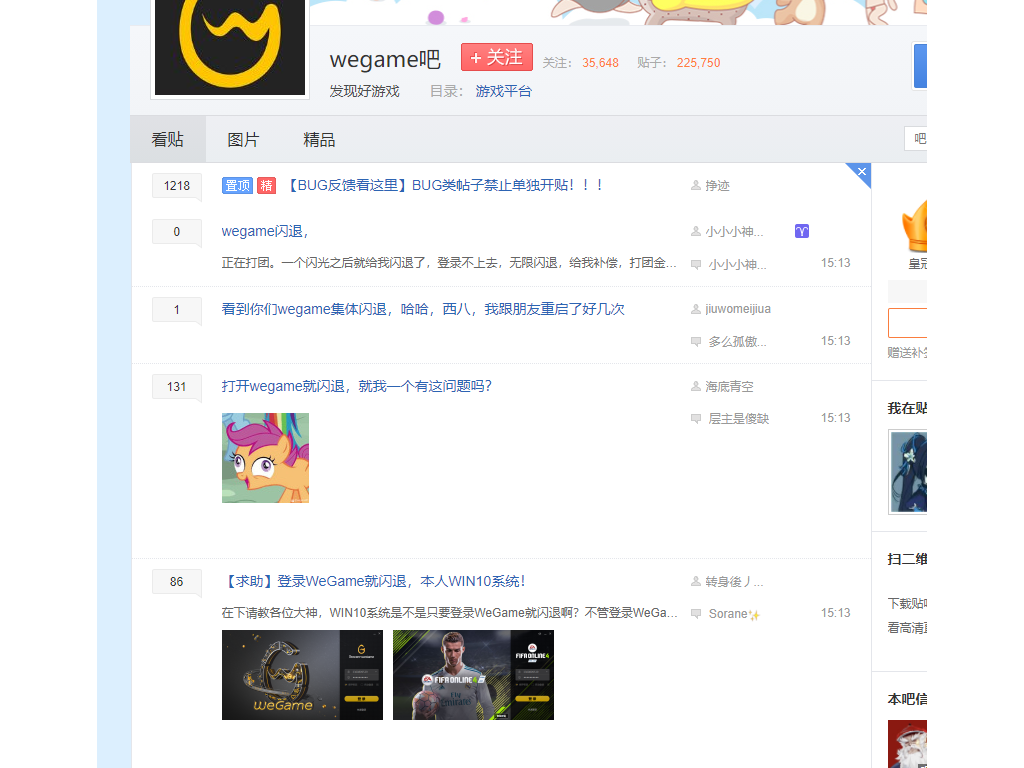
Task: Click the crown icon in the sidebar
Action: [x=915, y=226]
